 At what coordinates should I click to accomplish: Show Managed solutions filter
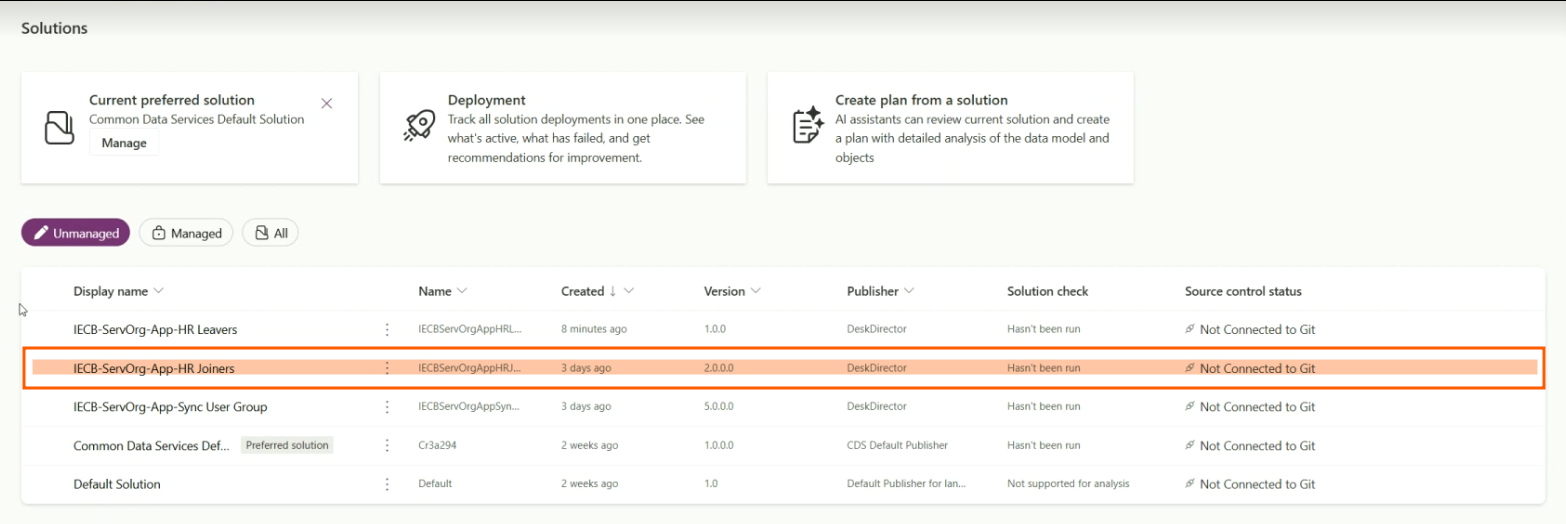tap(186, 233)
